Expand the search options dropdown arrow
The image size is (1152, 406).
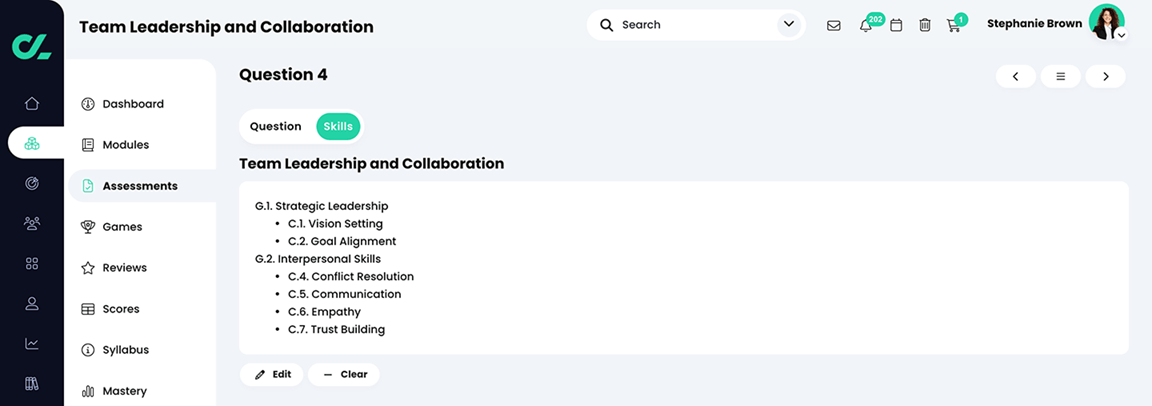tap(789, 25)
